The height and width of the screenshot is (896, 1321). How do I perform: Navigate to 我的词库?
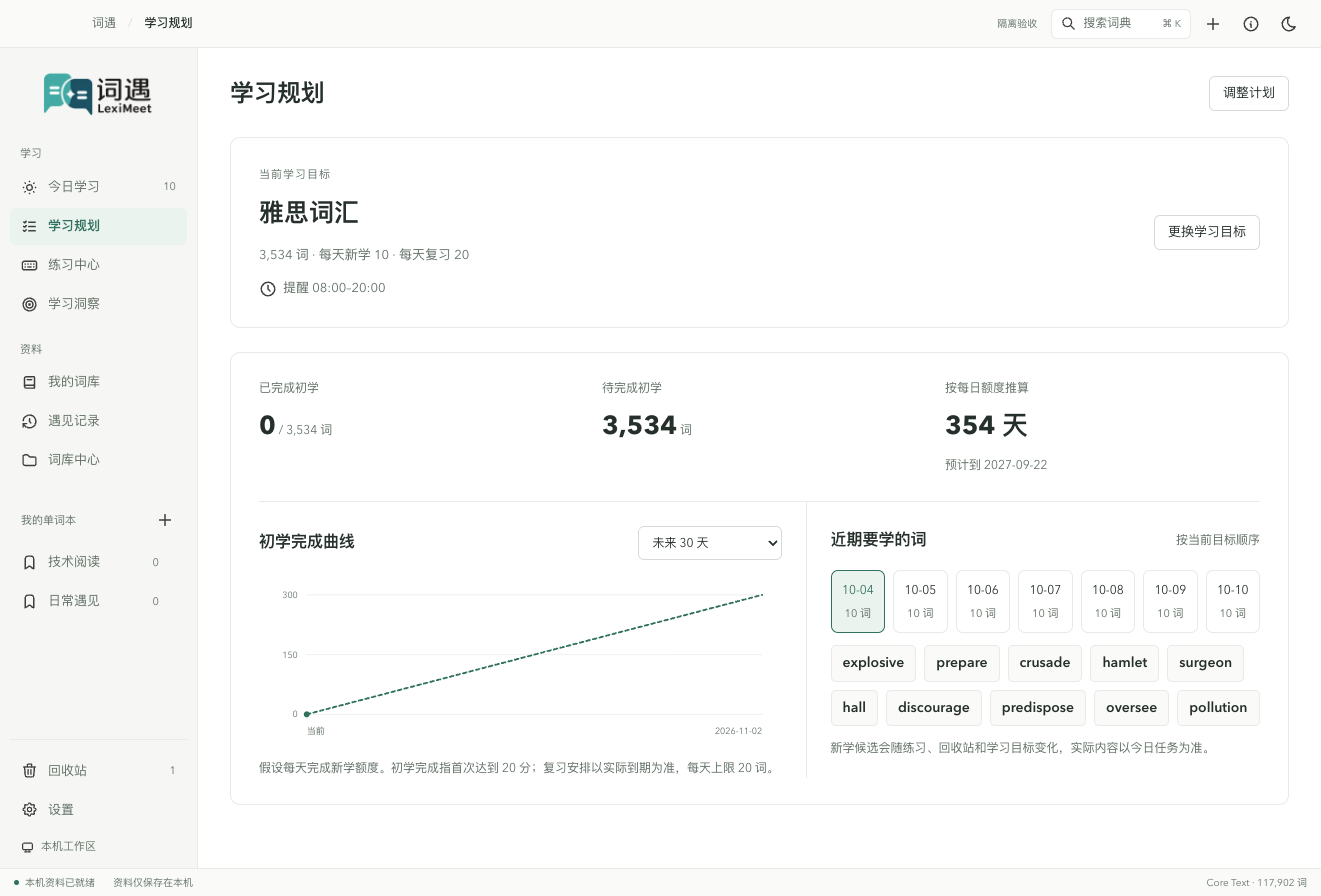pyautogui.click(x=98, y=382)
